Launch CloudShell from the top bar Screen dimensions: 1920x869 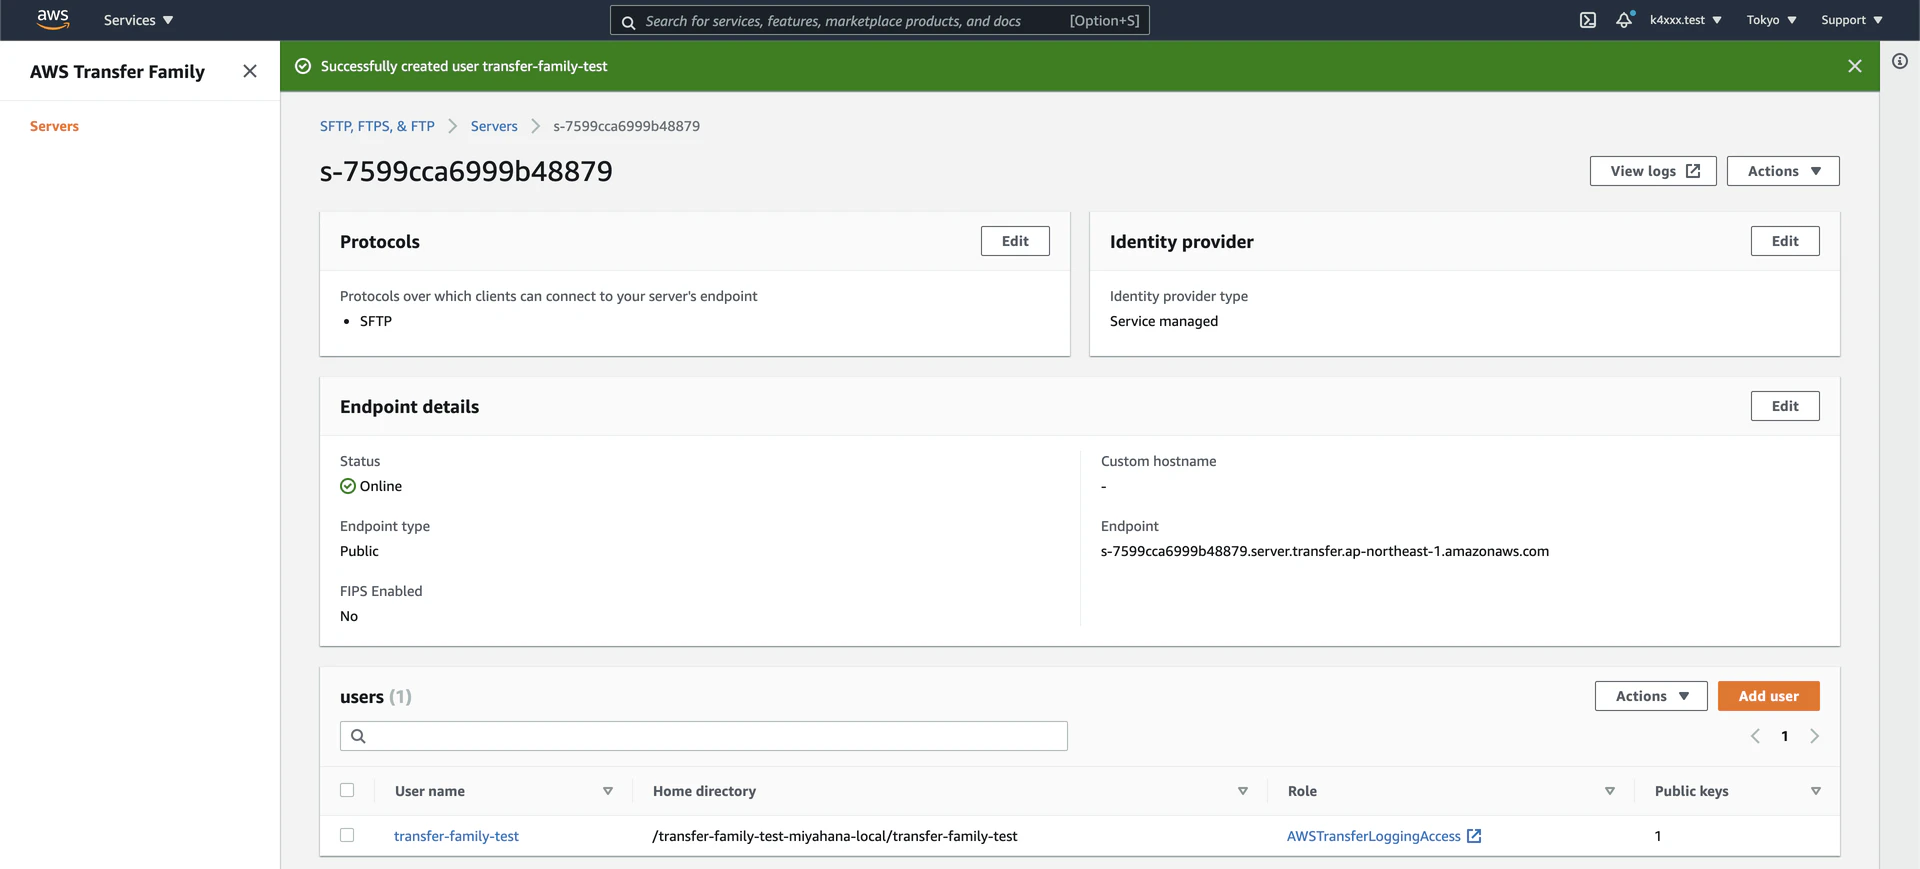point(1588,20)
